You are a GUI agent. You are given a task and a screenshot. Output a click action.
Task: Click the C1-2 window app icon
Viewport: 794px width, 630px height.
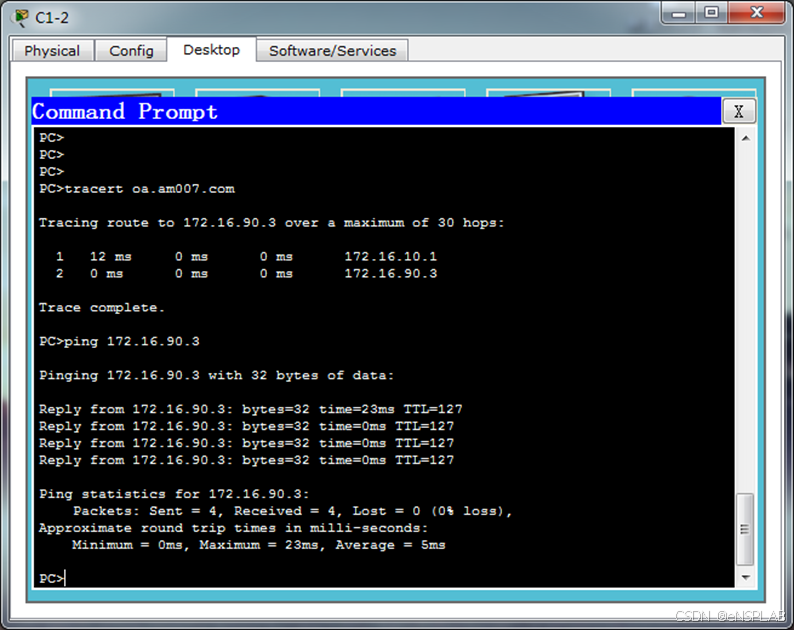[21, 18]
